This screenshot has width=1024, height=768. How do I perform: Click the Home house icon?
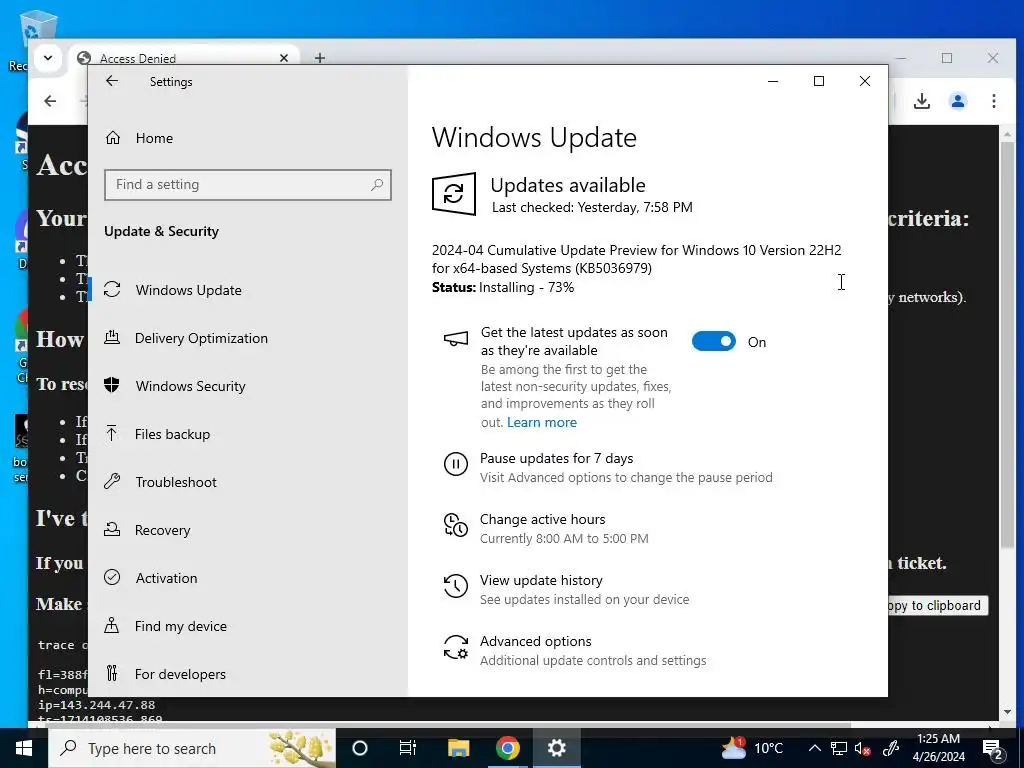pyautogui.click(x=113, y=137)
